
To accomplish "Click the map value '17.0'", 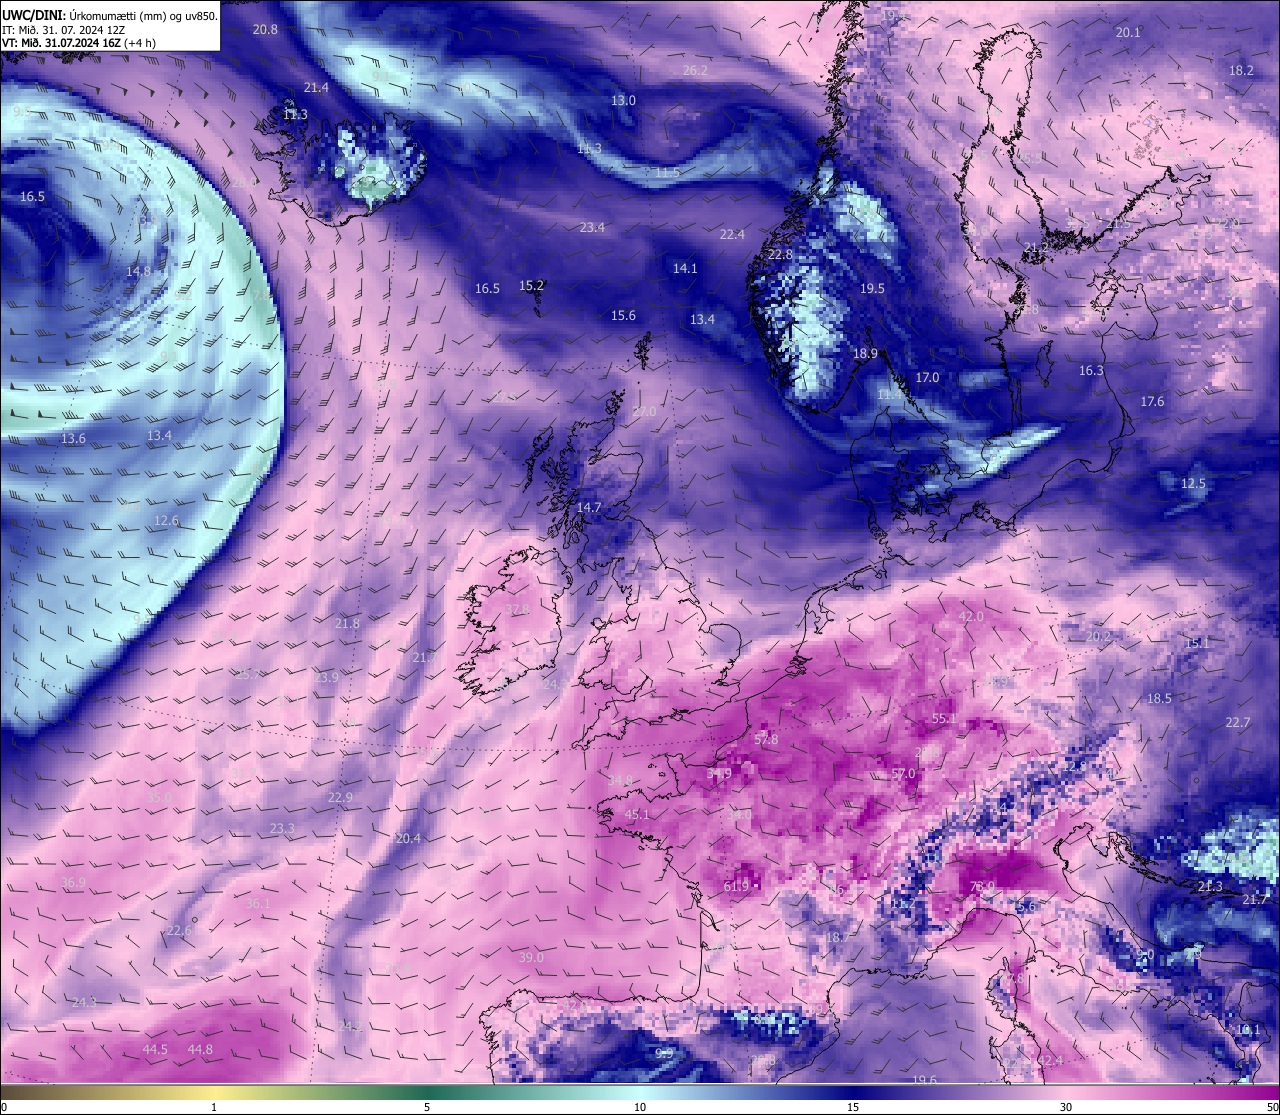I will point(927,378).
